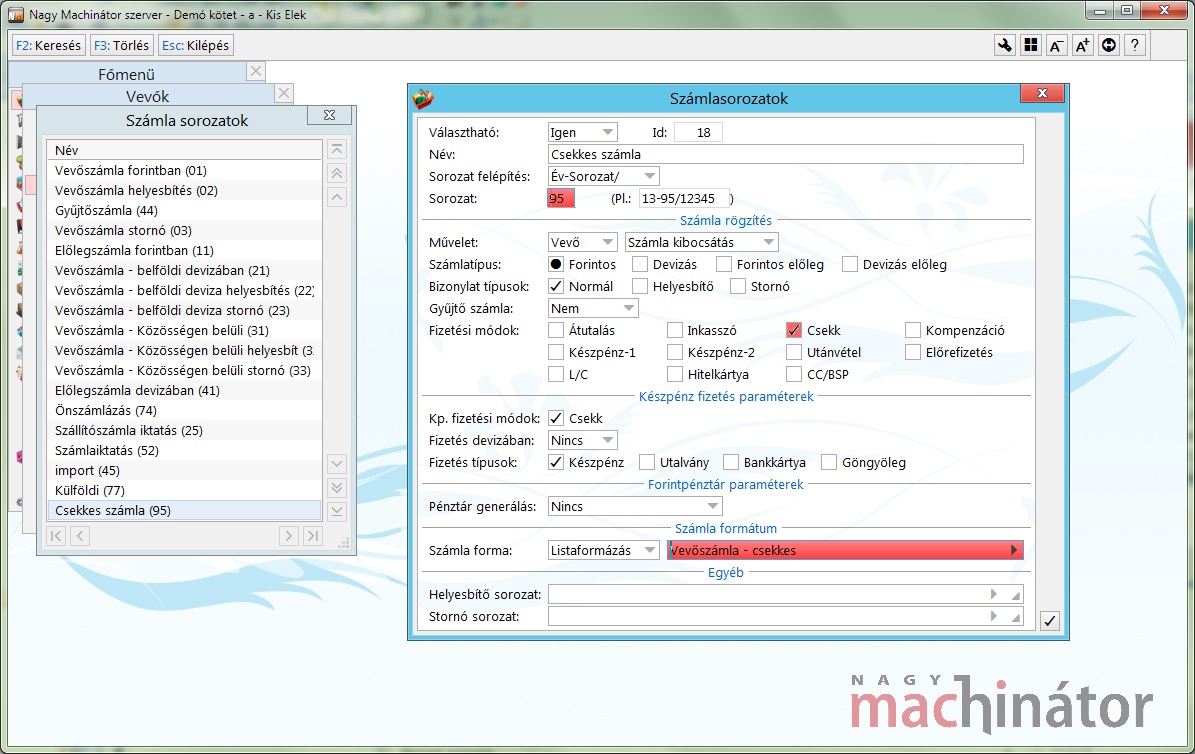Click the Számlasorozatok dialog's app icon

[423, 98]
